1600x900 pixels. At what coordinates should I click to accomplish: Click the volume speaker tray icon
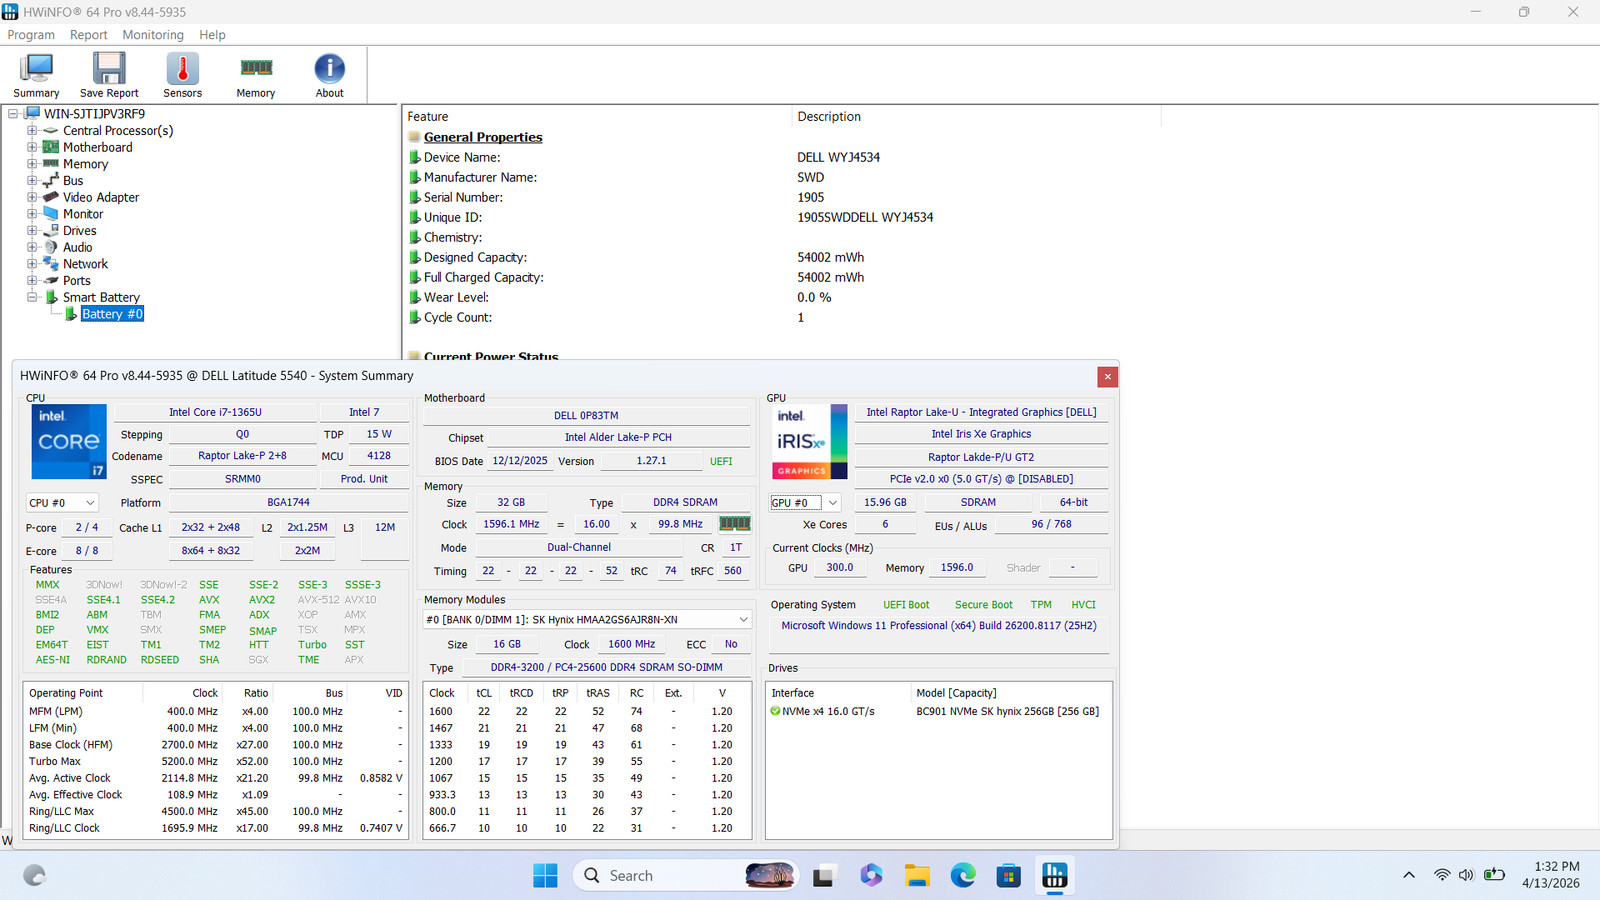(1466, 876)
